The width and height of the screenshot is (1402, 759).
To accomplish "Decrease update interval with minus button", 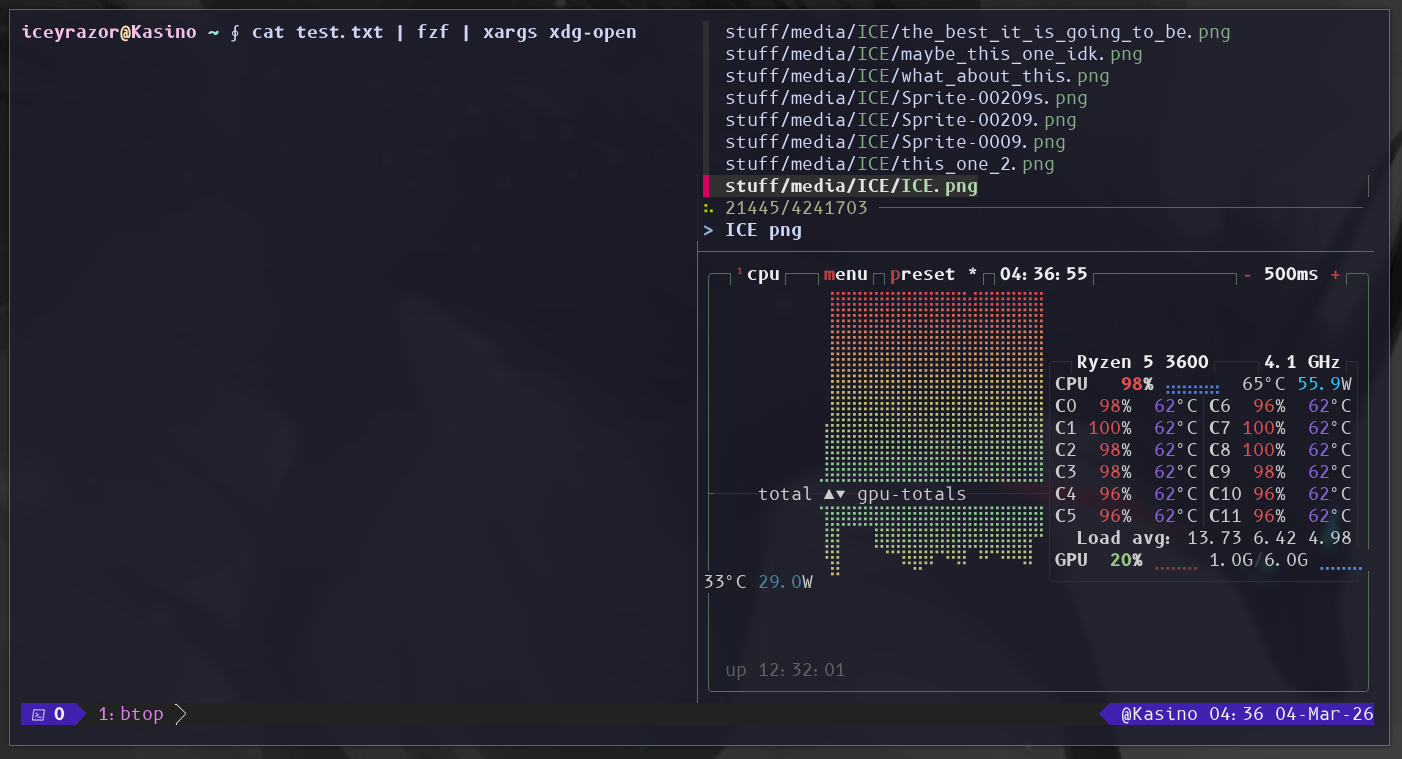I will click(1247, 274).
